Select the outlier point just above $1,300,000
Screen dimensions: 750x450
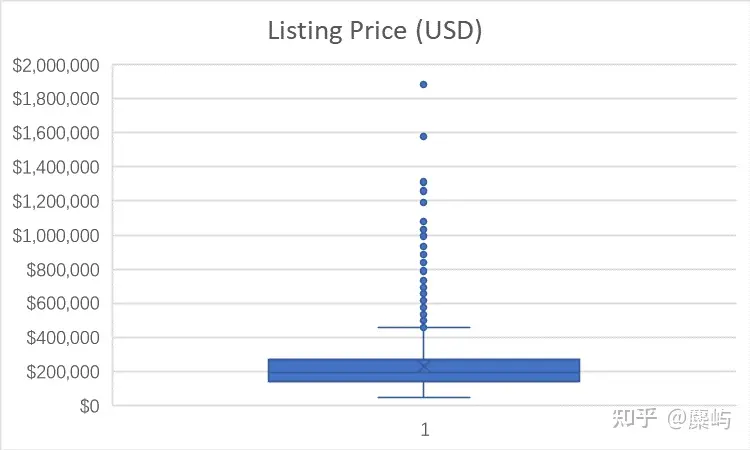(x=423, y=182)
